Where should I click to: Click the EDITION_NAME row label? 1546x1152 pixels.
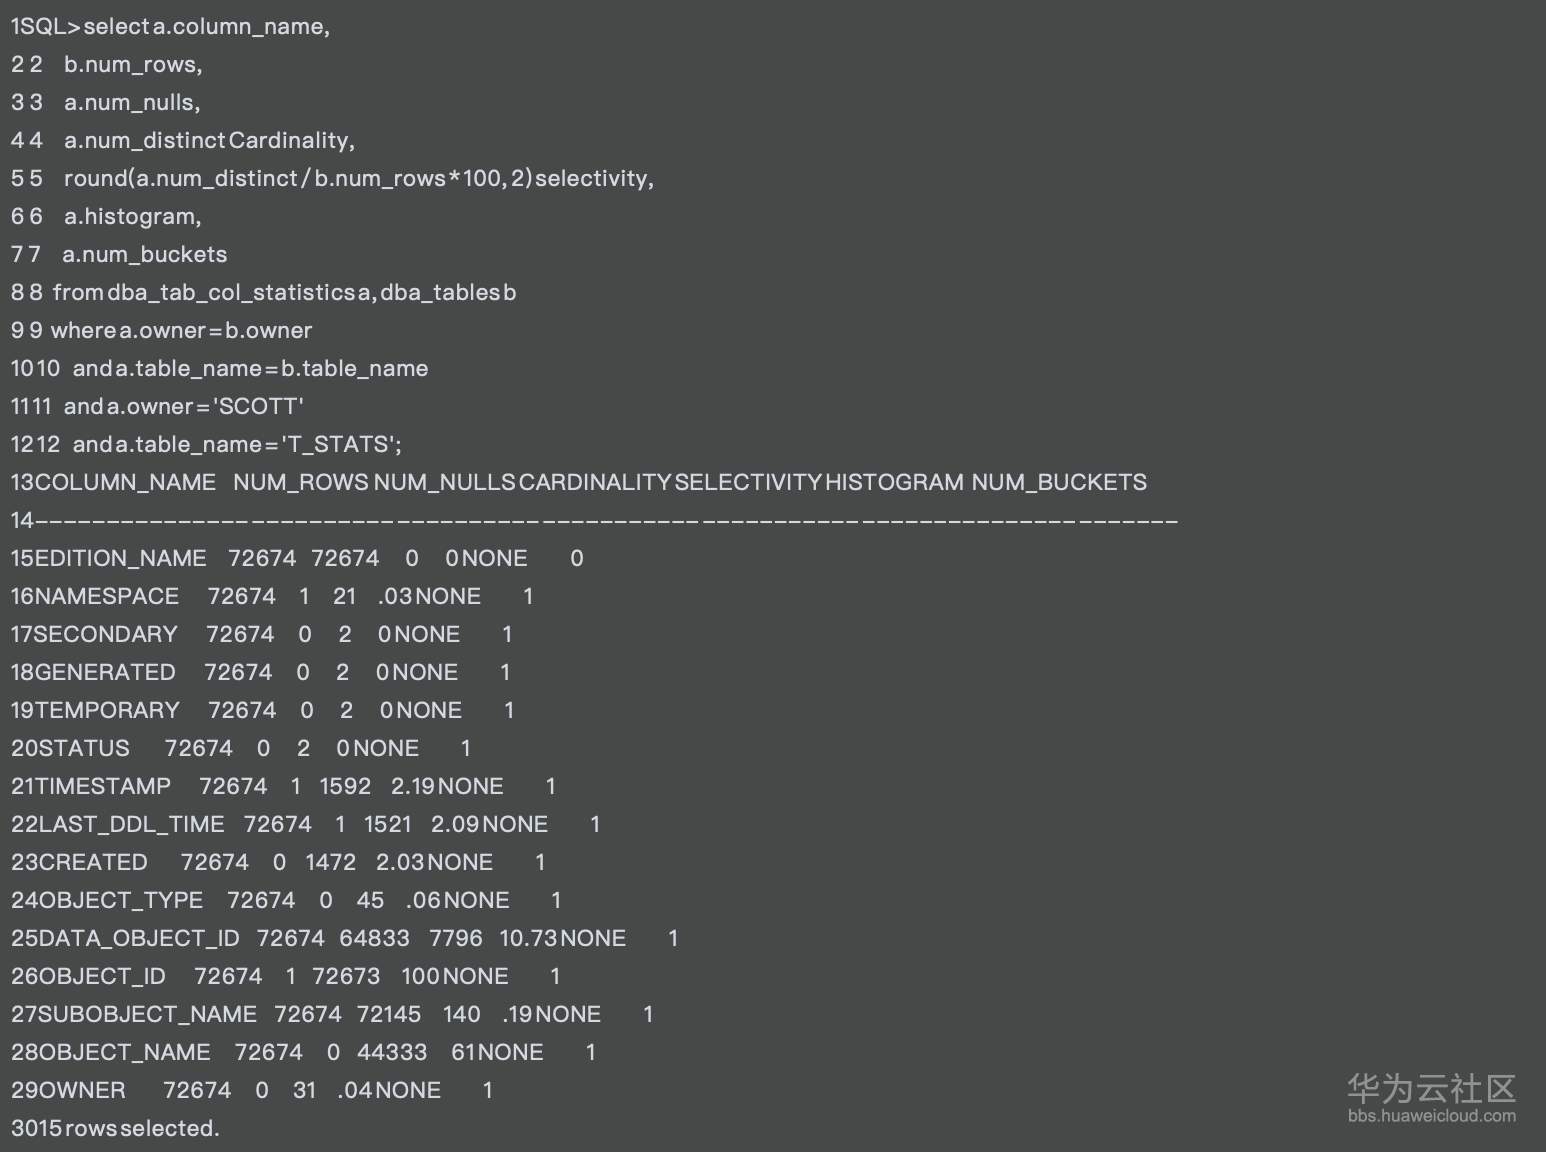point(120,559)
